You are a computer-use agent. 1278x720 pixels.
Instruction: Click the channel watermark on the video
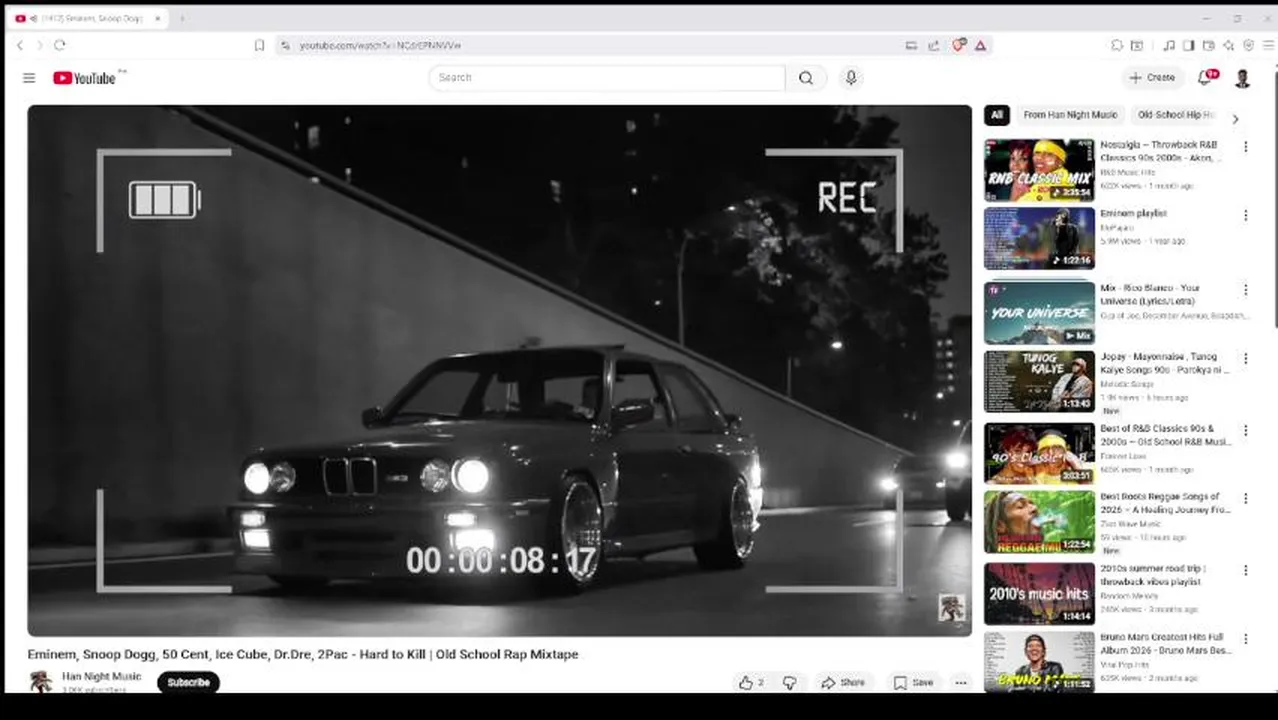[950, 608]
